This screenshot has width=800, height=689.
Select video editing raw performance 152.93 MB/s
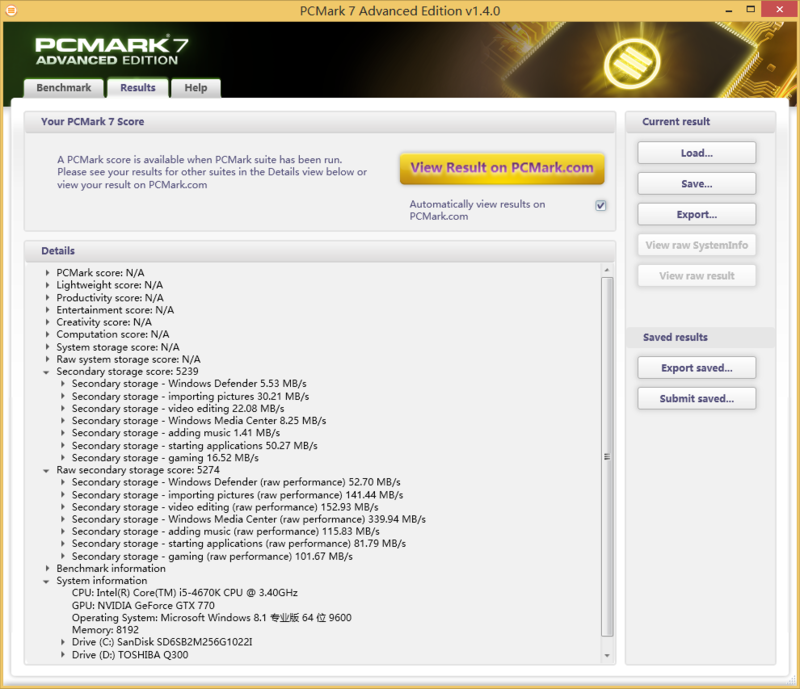pyautogui.click(x=225, y=507)
